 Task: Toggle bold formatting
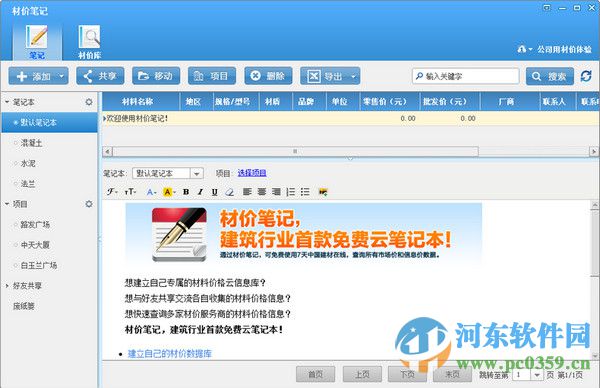pyautogui.click(x=186, y=192)
